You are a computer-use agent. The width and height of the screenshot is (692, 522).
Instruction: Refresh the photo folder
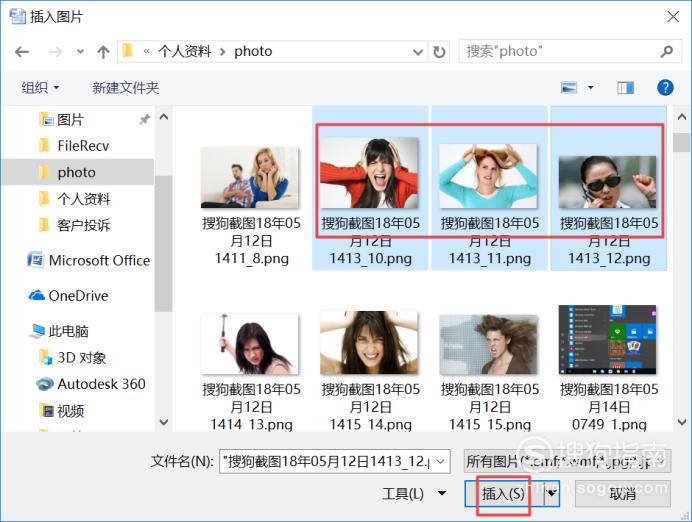(439, 52)
